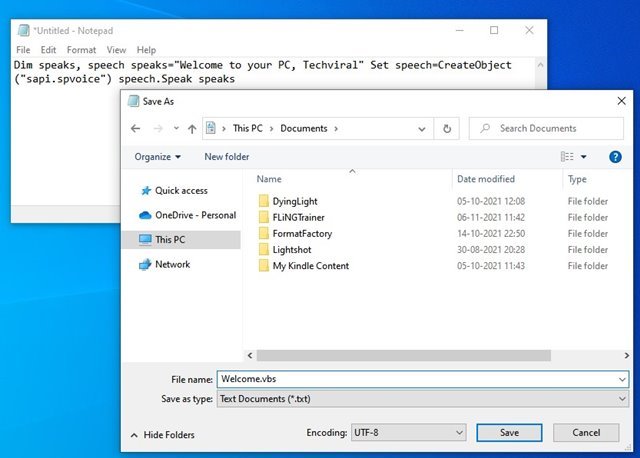Expand the chevron after This PC breadcrumb
This screenshot has height=458, width=640.
[271, 129]
